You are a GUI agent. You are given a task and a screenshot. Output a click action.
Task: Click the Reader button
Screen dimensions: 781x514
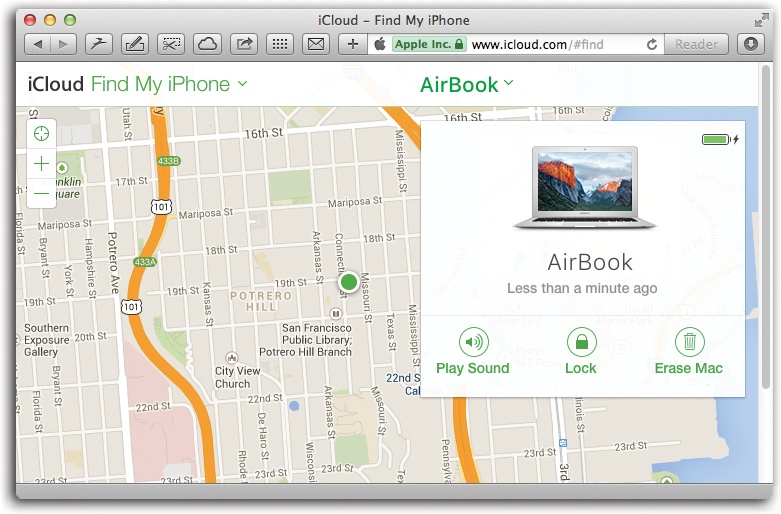pyautogui.click(x=696, y=44)
